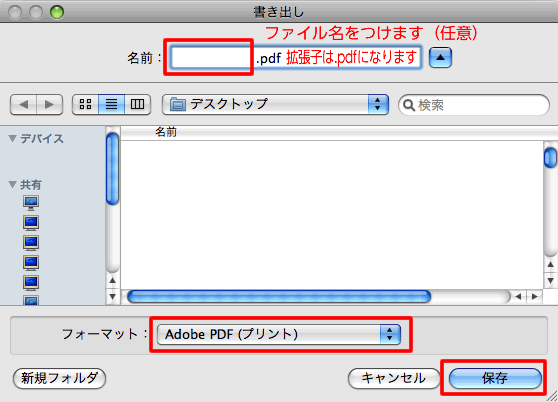Viewport: 558px width, 402px height.
Task: Click the file list scroll left arrow
Action: click(x=518, y=296)
